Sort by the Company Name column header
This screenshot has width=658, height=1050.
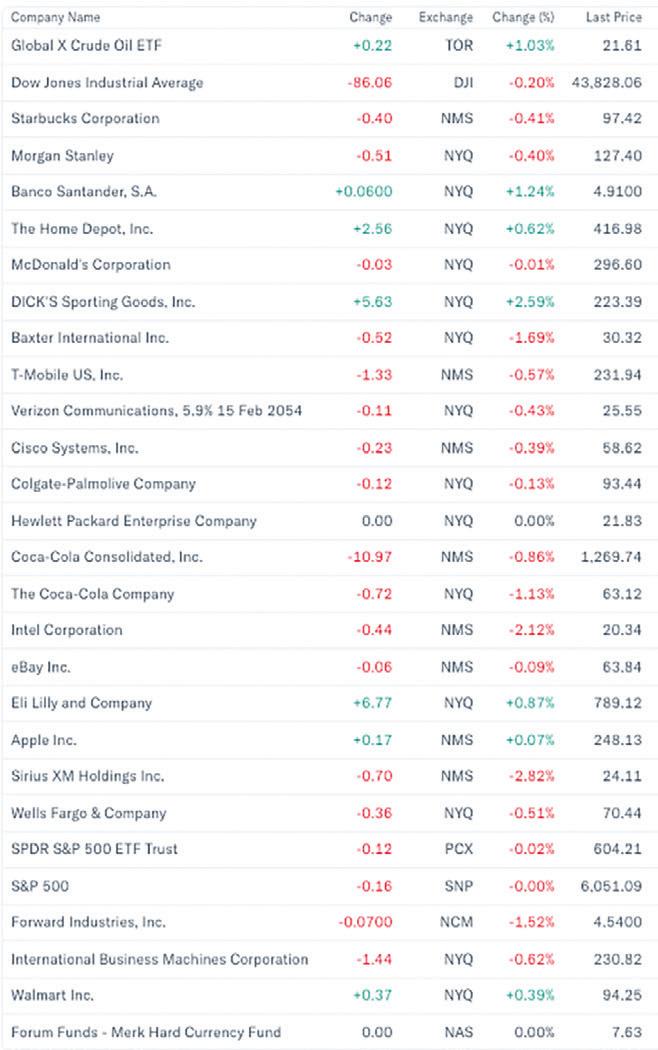click(55, 18)
